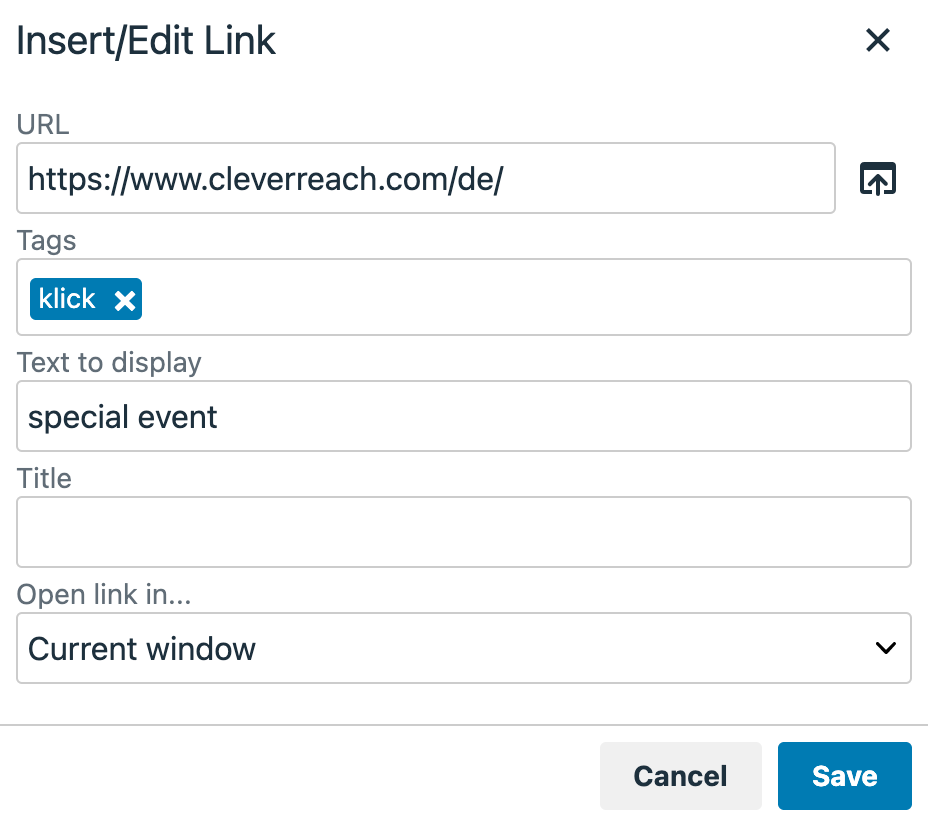
Task: Remove the klick tag with its x
Action: click(x=124, y=300)
